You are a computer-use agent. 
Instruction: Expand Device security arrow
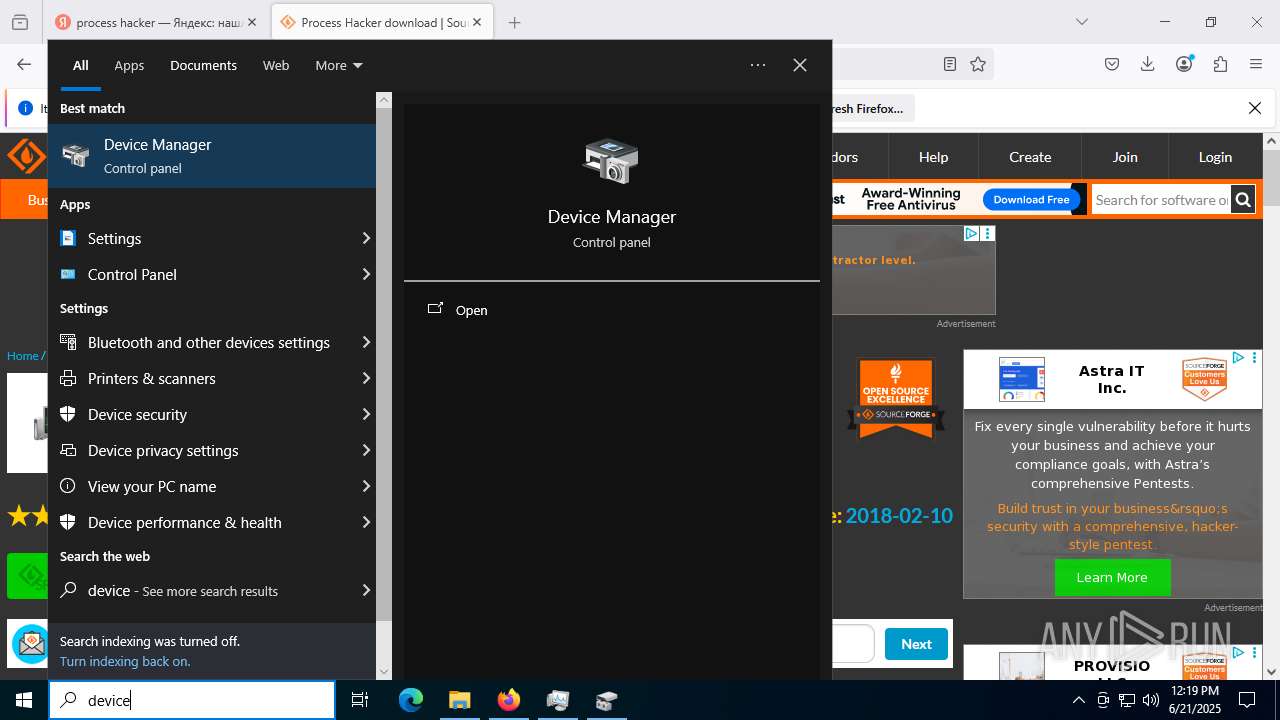click(x=366, y=414)
